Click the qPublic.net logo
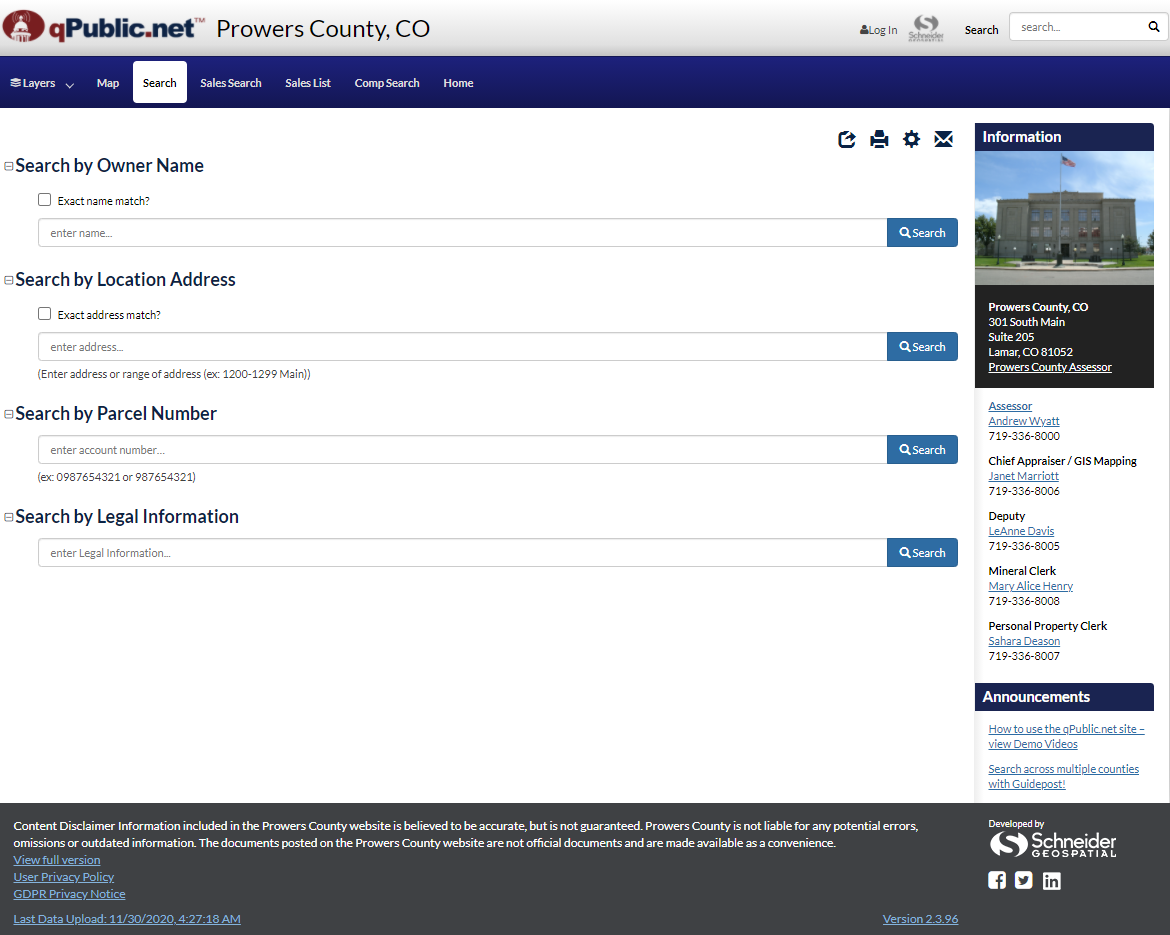1170x935 pixels. [x=103, y=28]
